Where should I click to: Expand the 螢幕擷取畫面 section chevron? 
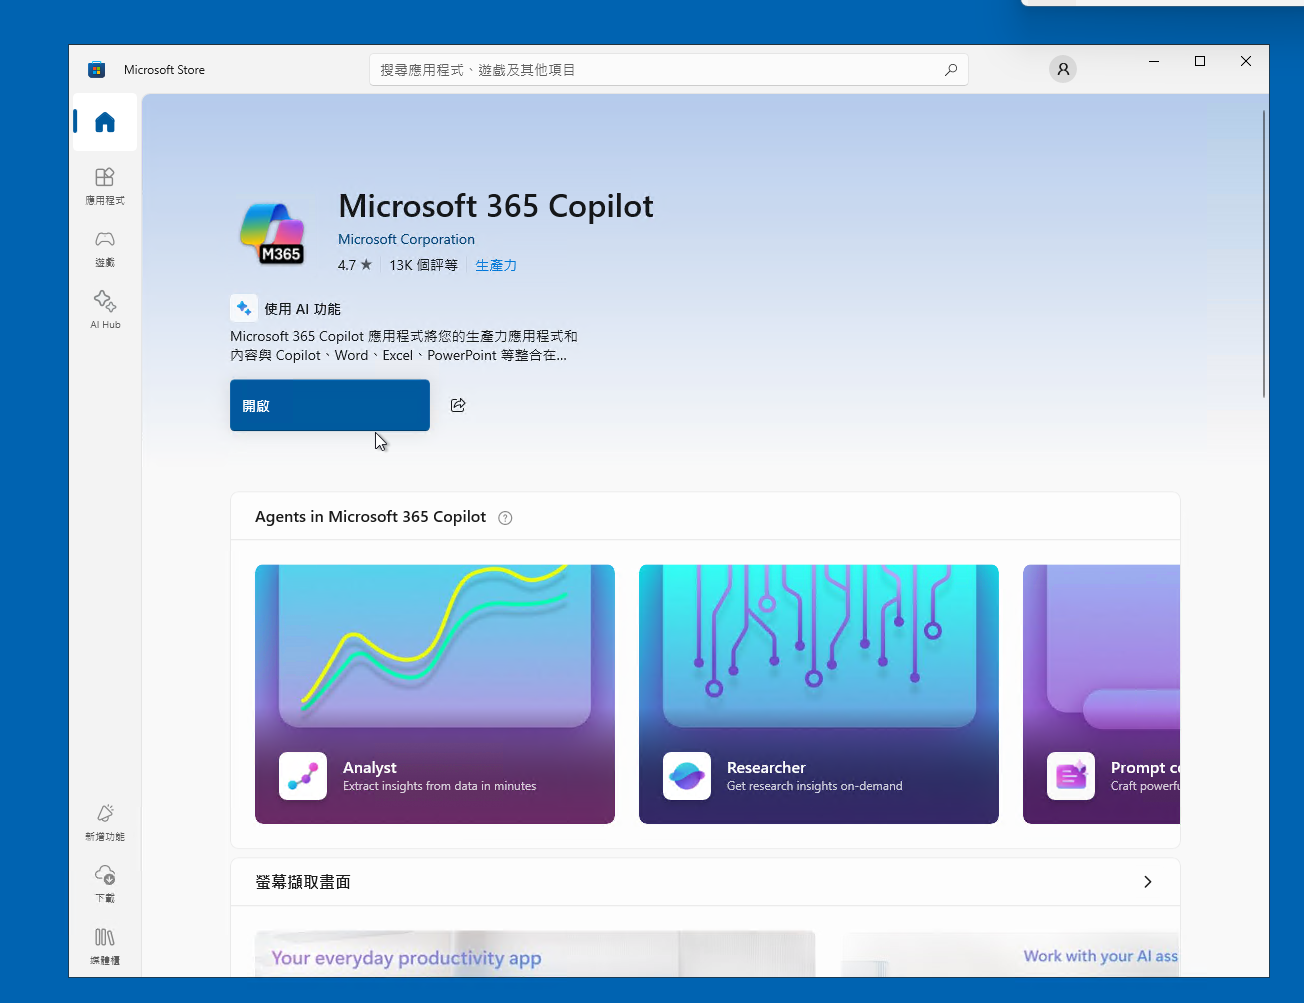click(x=1147, y=882)
